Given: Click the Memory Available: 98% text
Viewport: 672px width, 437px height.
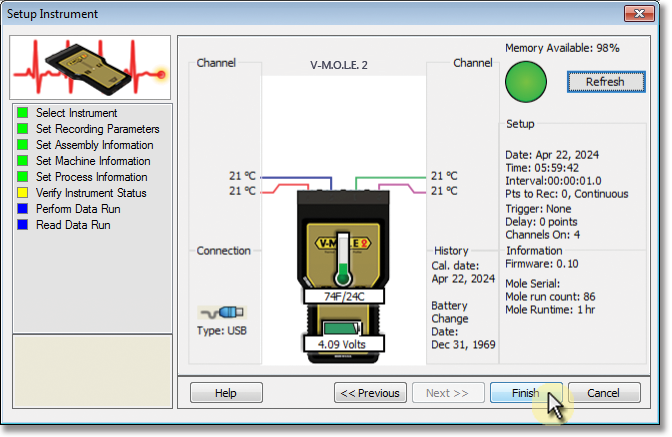Looking at the screenshot, I should click(x=562, y=48).
